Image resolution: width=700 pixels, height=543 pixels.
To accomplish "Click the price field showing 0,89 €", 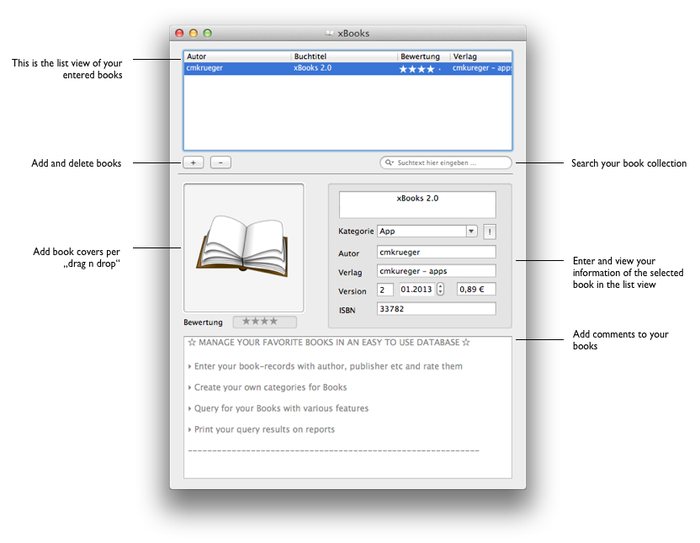I will pos(476,289).
